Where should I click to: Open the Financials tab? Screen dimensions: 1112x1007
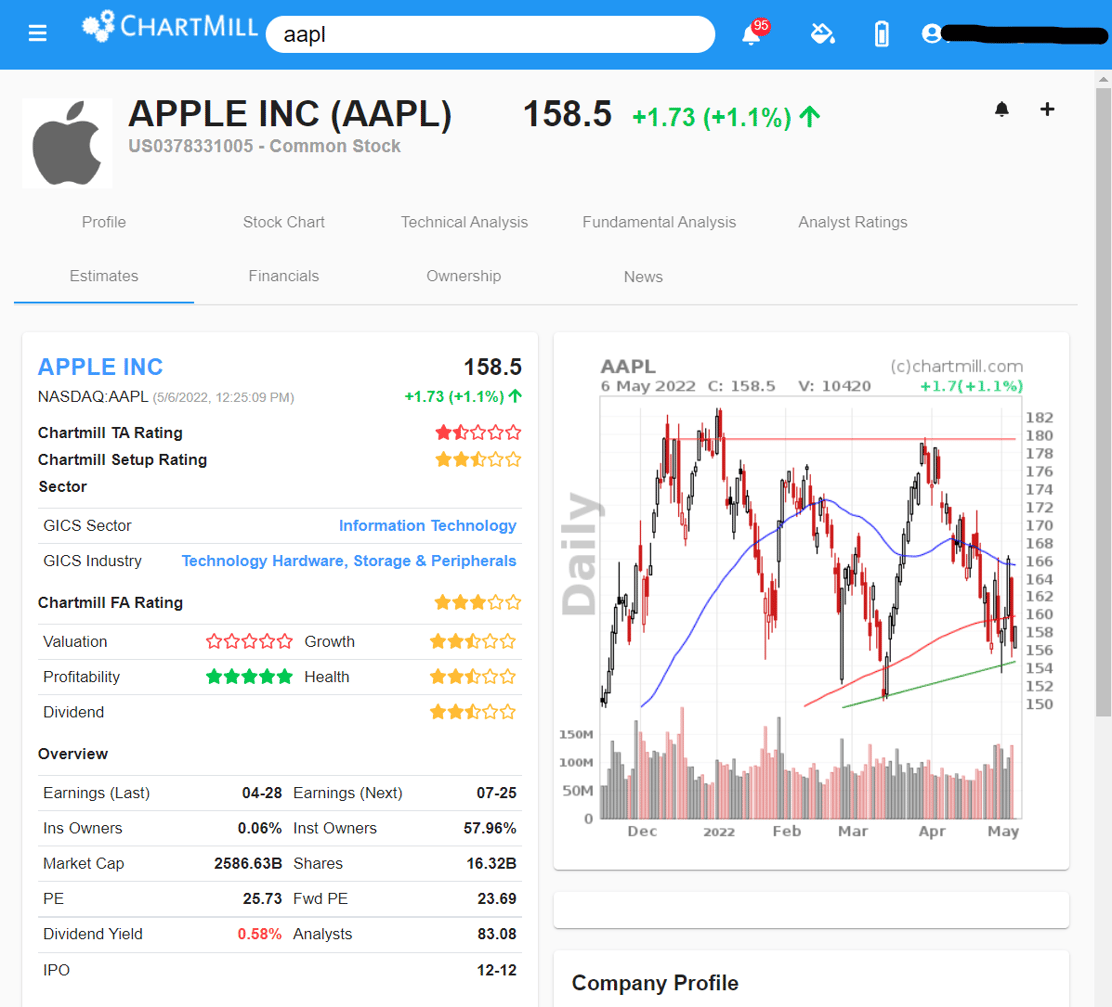283,276
